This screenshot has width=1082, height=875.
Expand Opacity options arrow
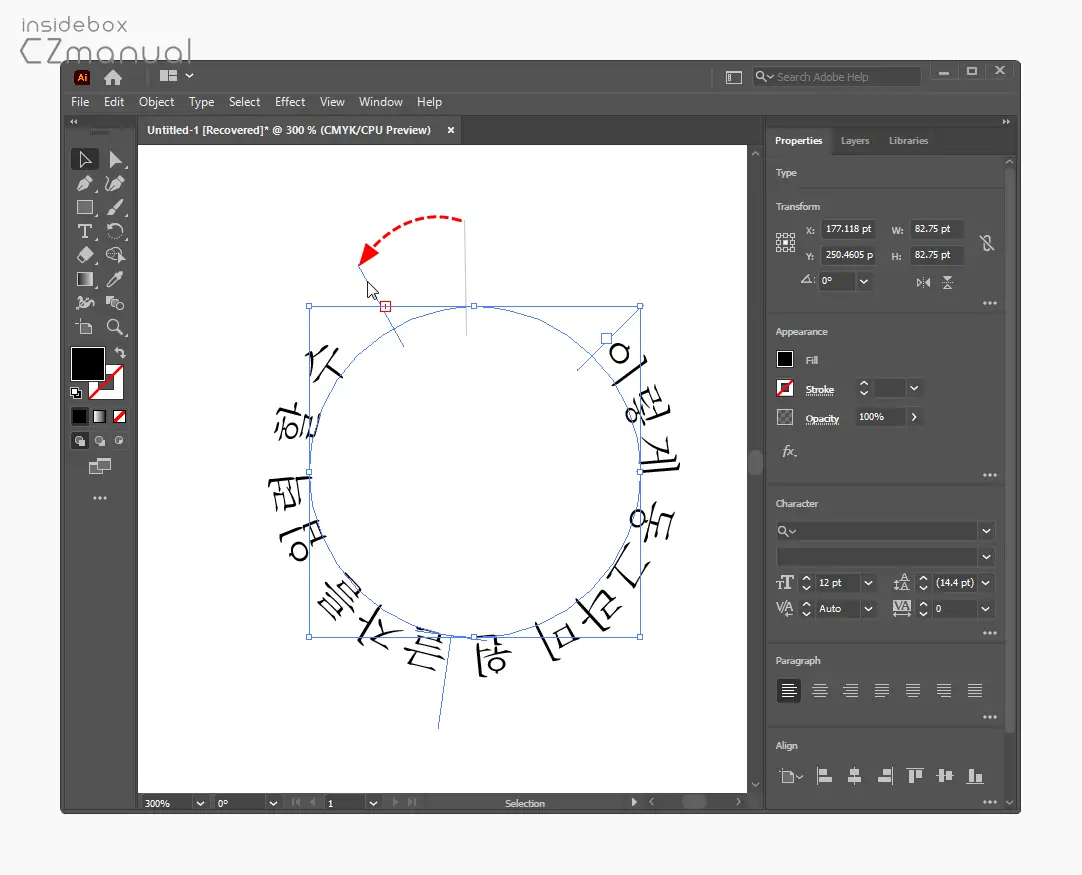pos(914,417)
